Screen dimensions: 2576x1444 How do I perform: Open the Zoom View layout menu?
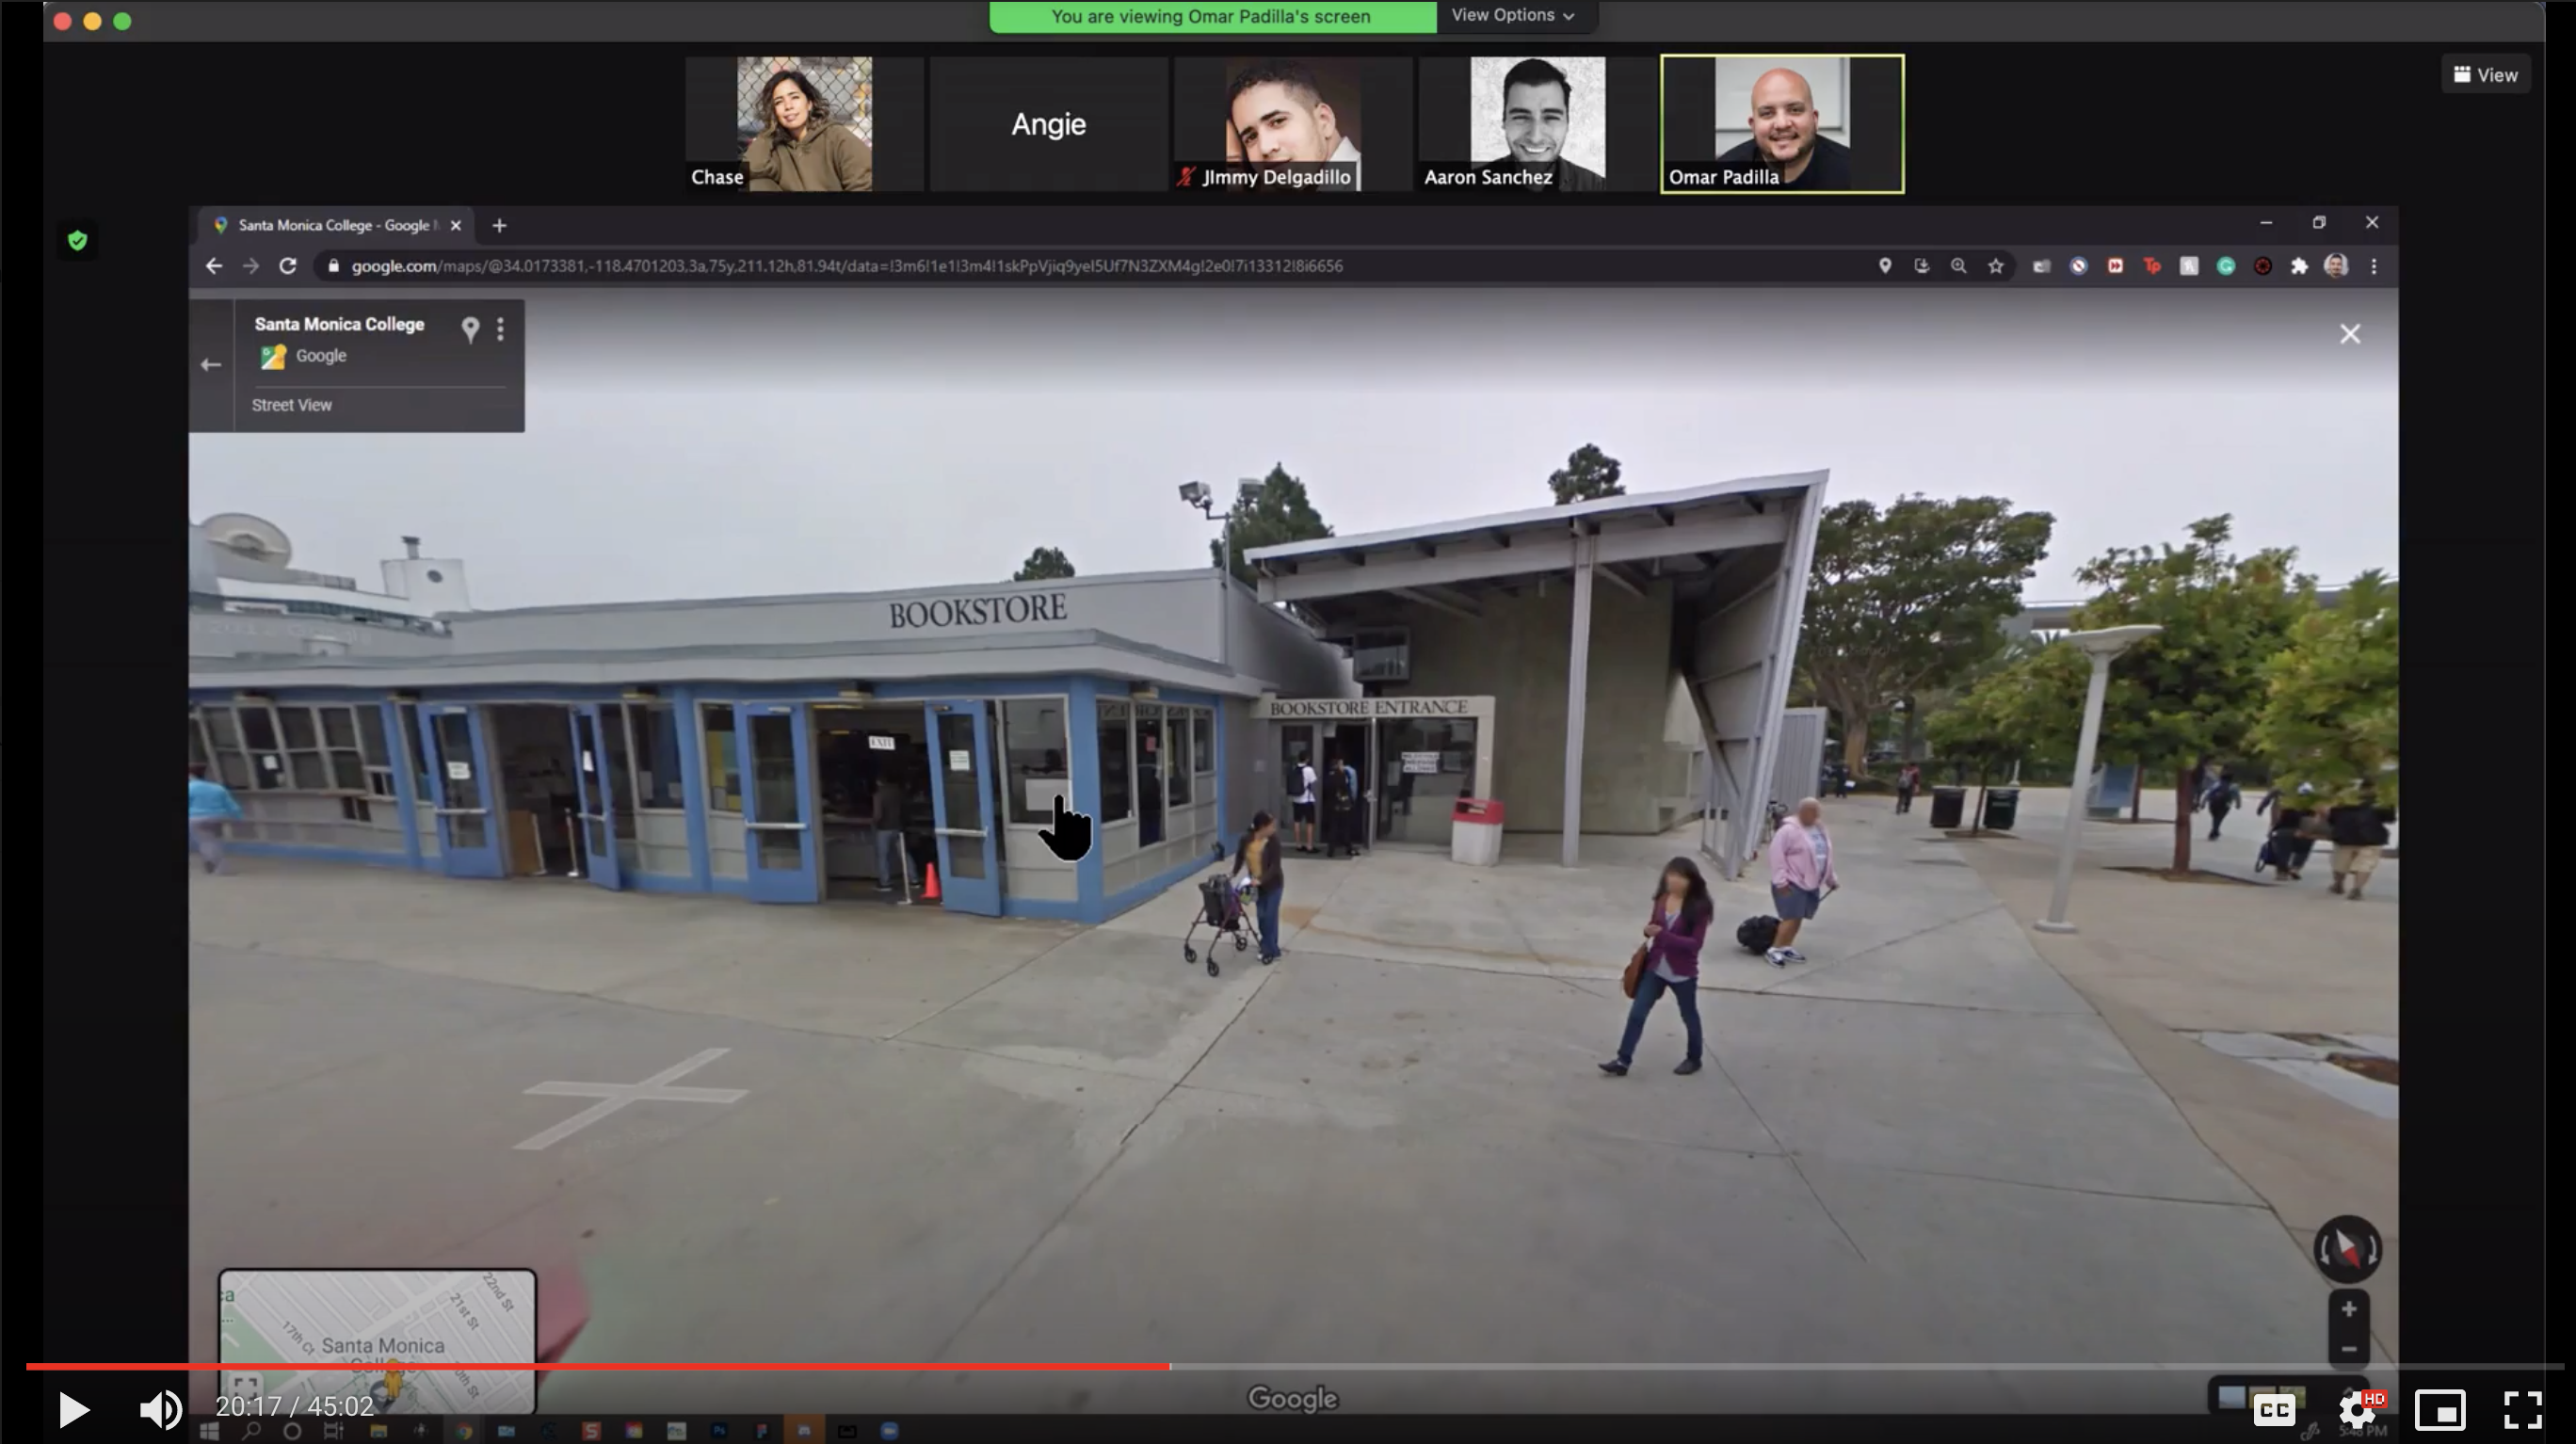point(2485,75)
